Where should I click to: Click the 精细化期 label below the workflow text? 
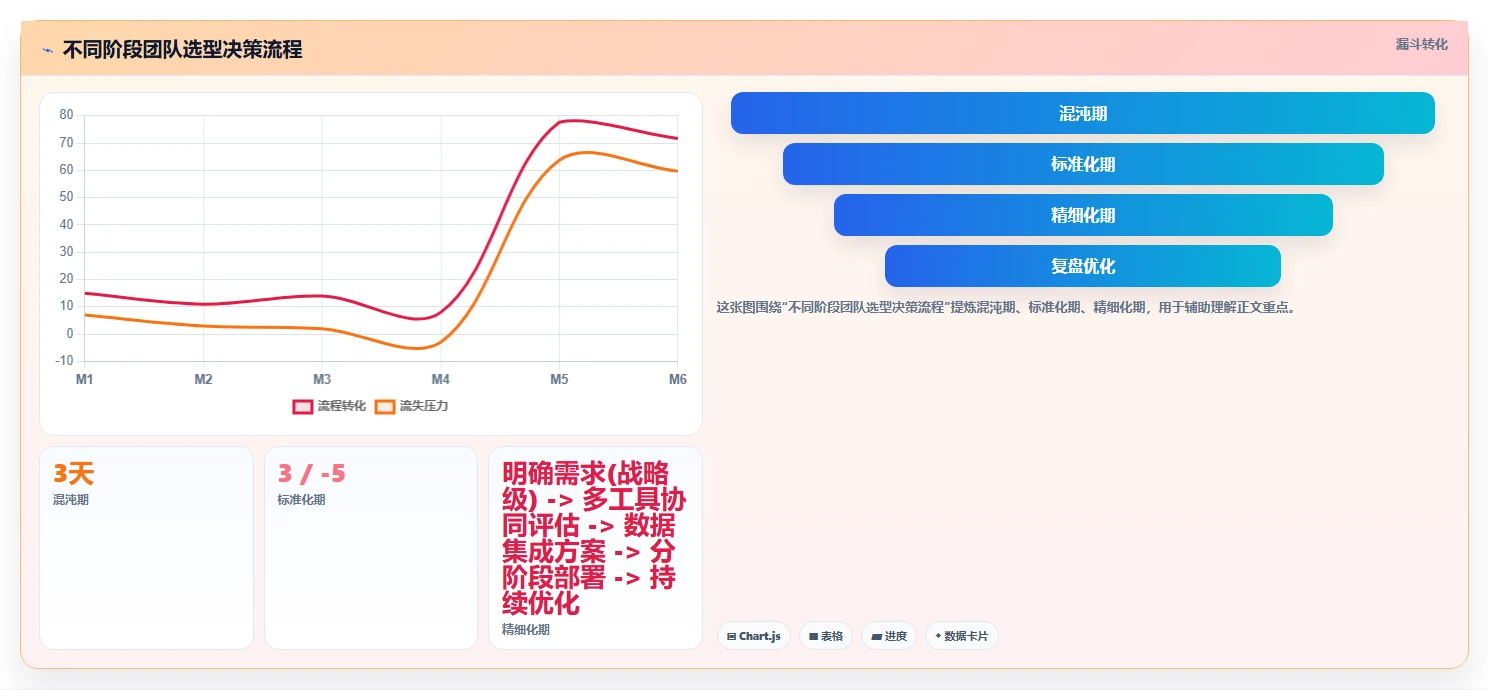(526, 630)
